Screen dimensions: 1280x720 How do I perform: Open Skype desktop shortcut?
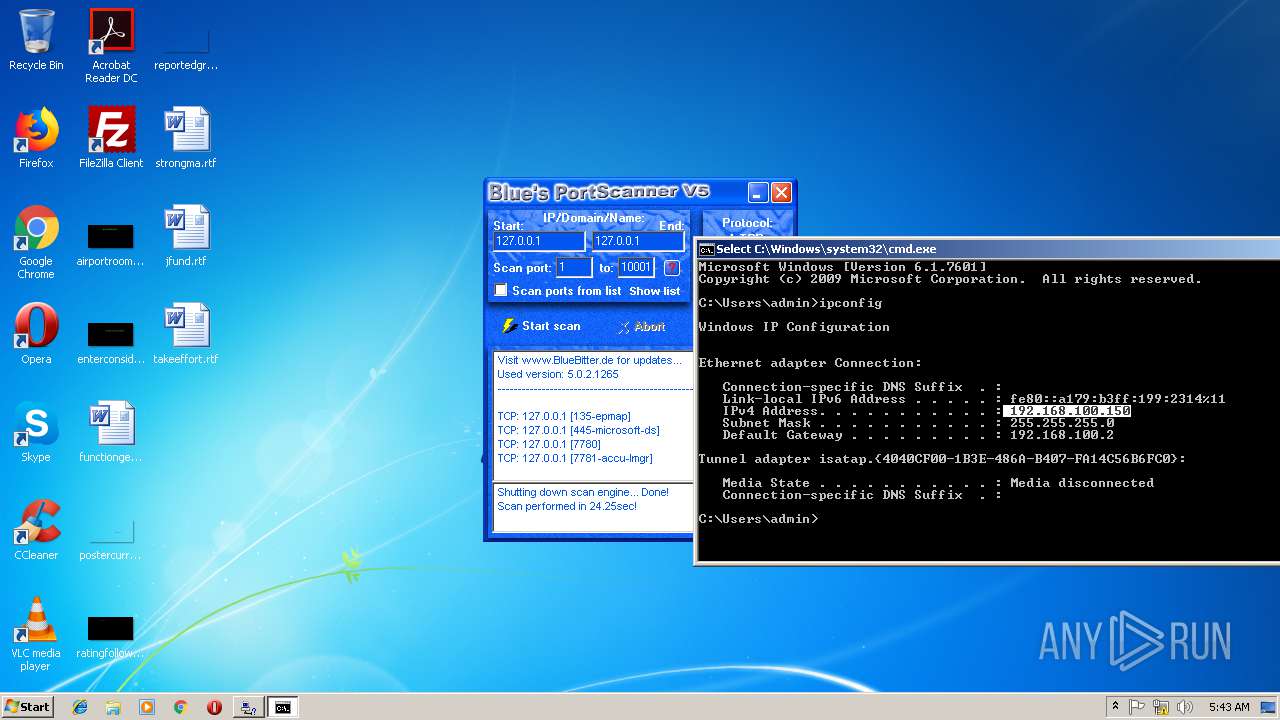36,432
